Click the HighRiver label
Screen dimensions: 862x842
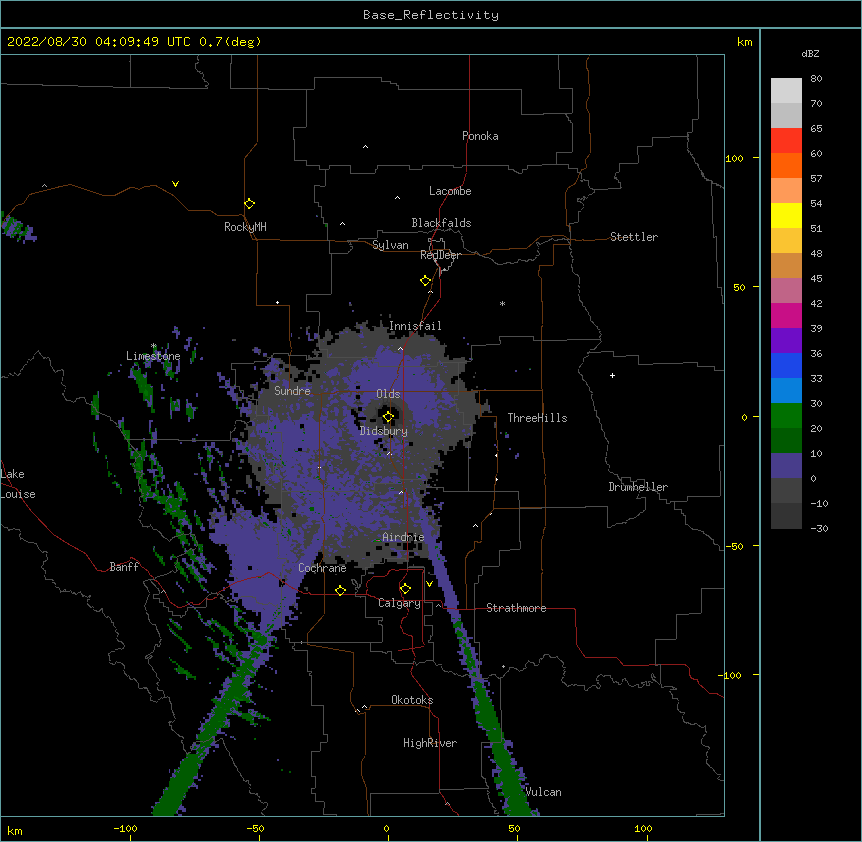pos(430,743)
